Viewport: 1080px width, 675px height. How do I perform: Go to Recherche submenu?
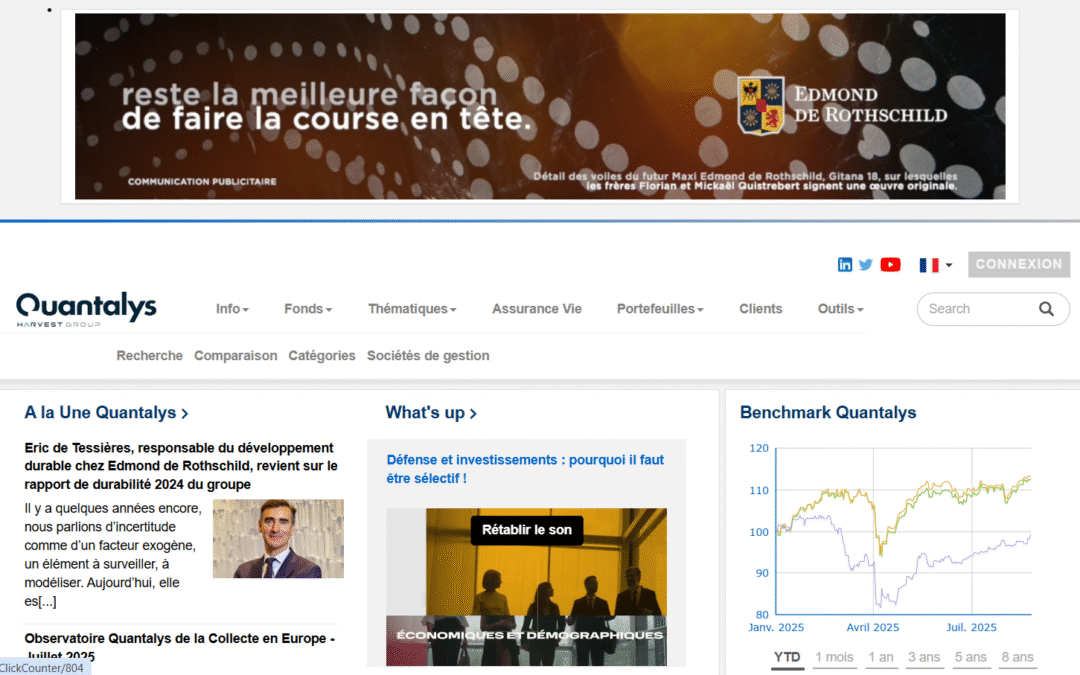coord(149,355)
